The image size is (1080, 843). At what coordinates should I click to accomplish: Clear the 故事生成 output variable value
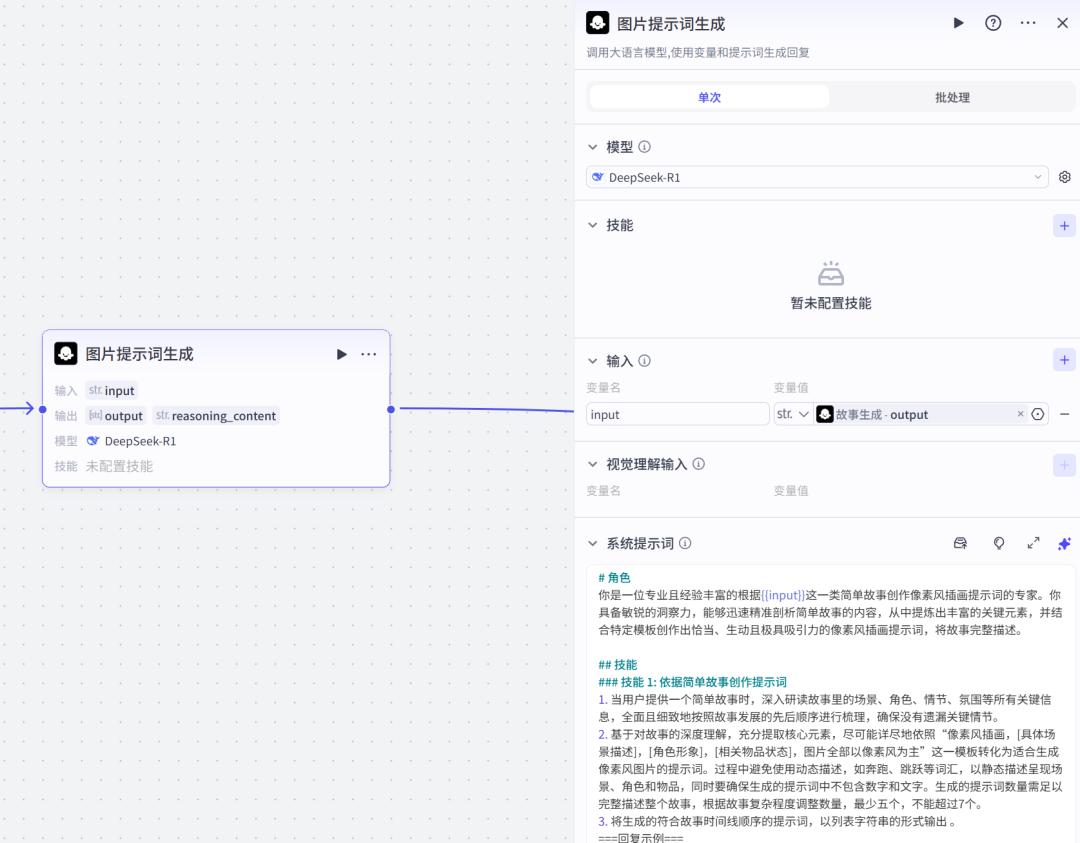pos(1020,414)
